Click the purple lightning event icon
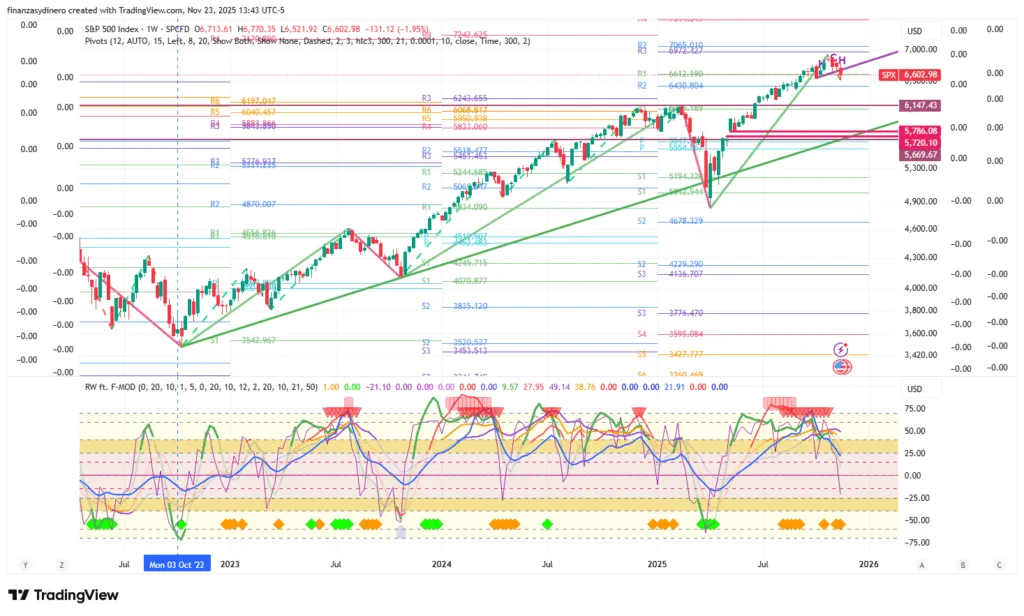 pyautogui.click(x=841, y=349)
